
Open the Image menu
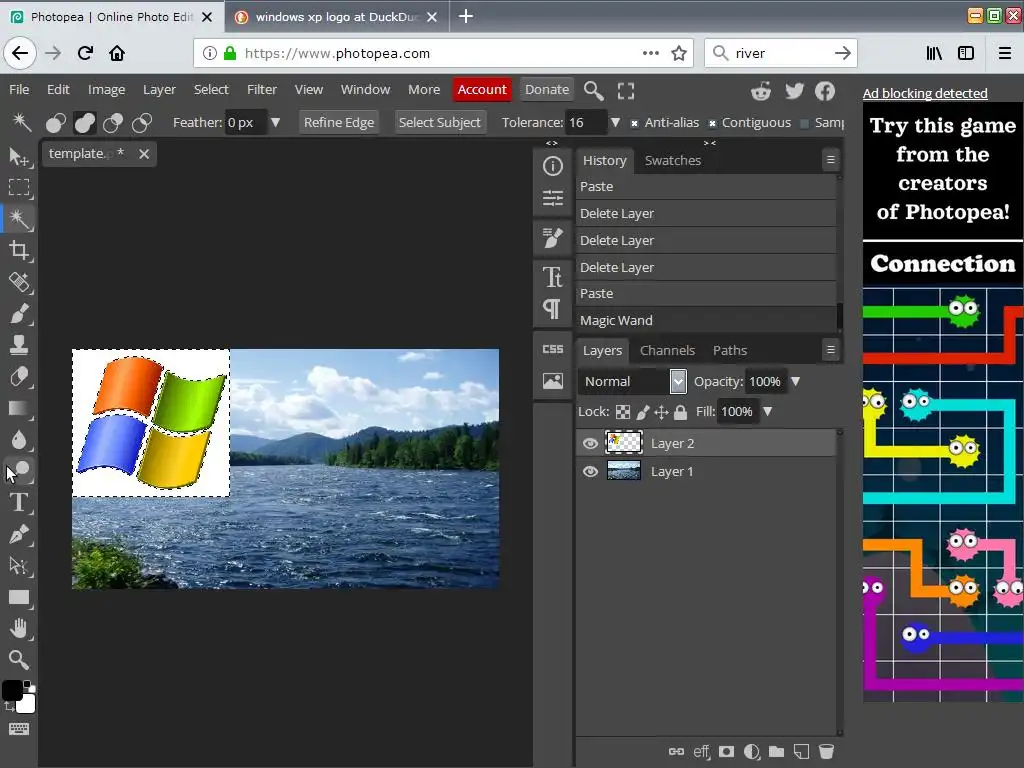pyautogui.click(x=106, y=89)
